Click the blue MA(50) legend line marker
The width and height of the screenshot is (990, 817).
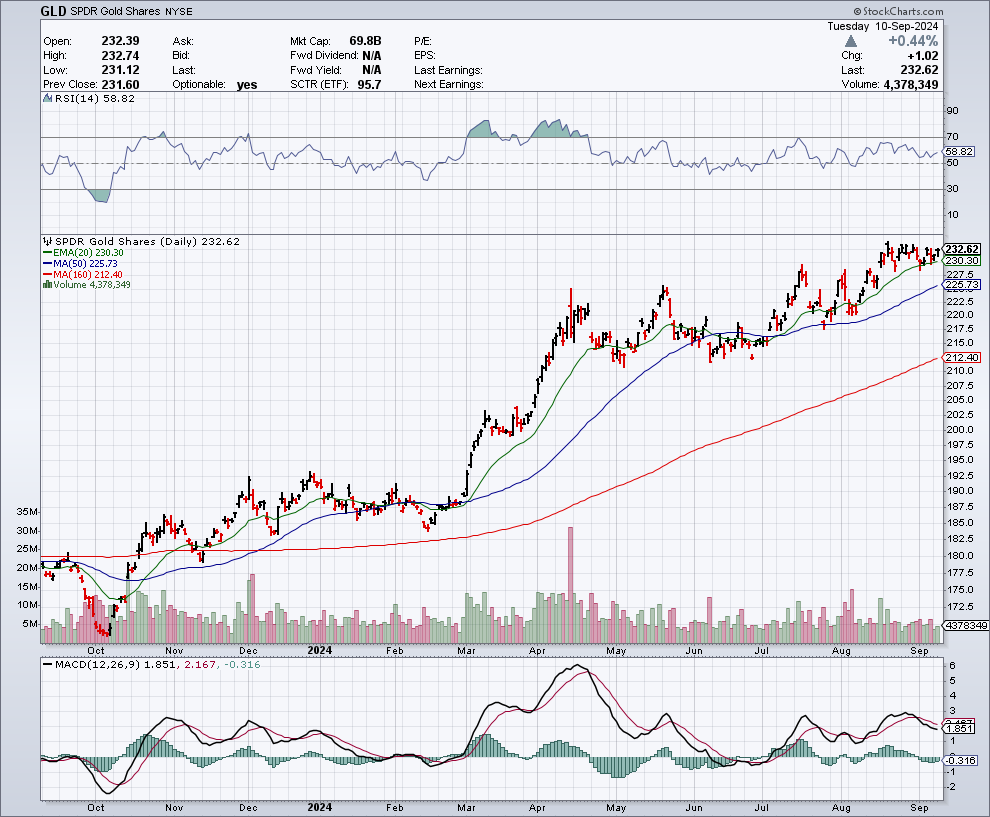pyautogui.click(x=46, y=263)
